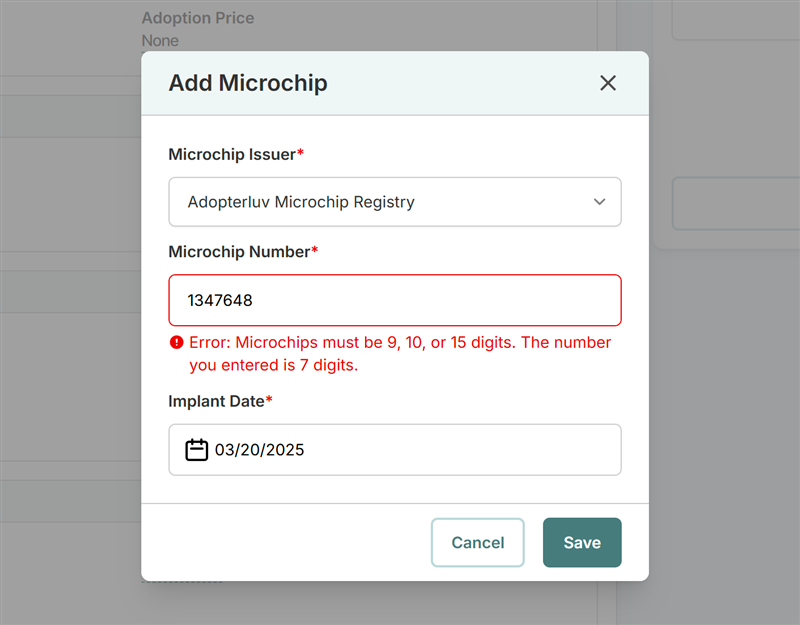Screen dimensions: 800x625
Task: Click the 03/20/2025 implant date value
Action: pos(259,449)
